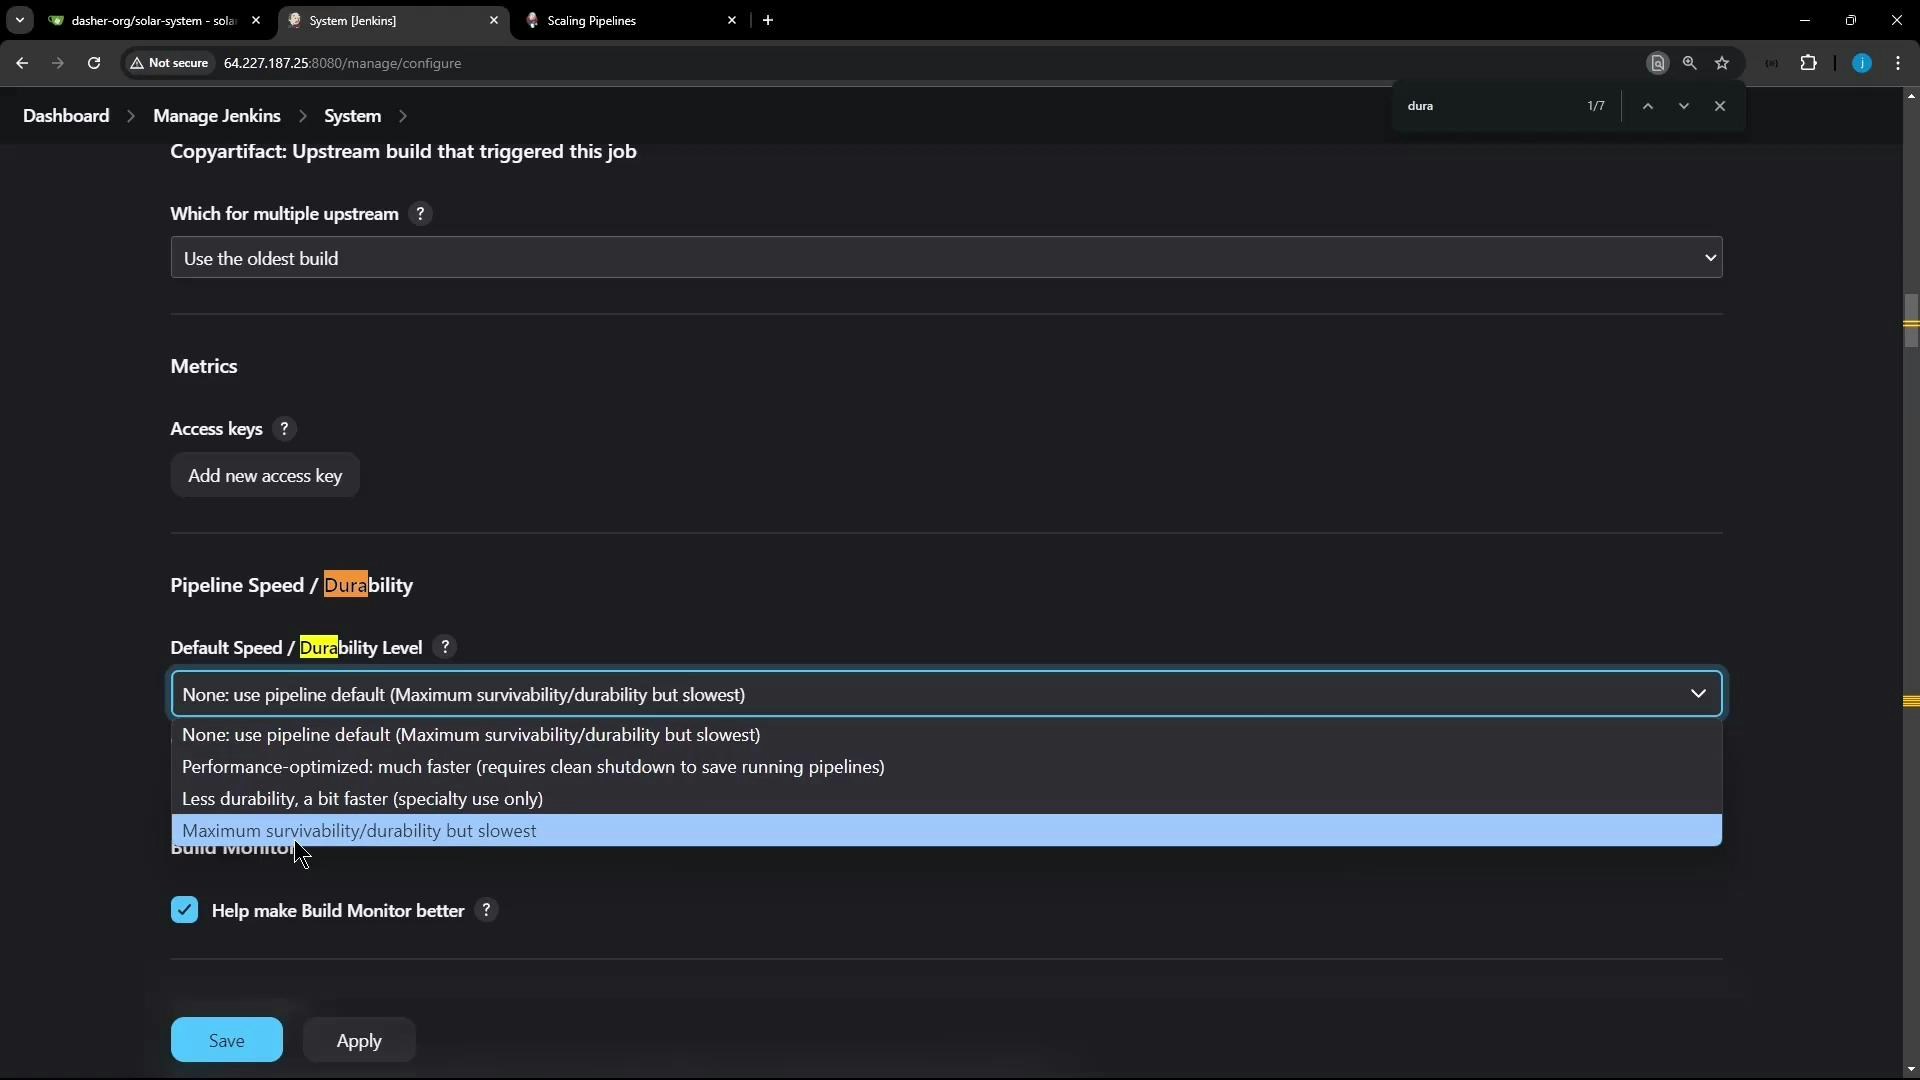
Task: Apply the configuration changes
Action: 359,1040
